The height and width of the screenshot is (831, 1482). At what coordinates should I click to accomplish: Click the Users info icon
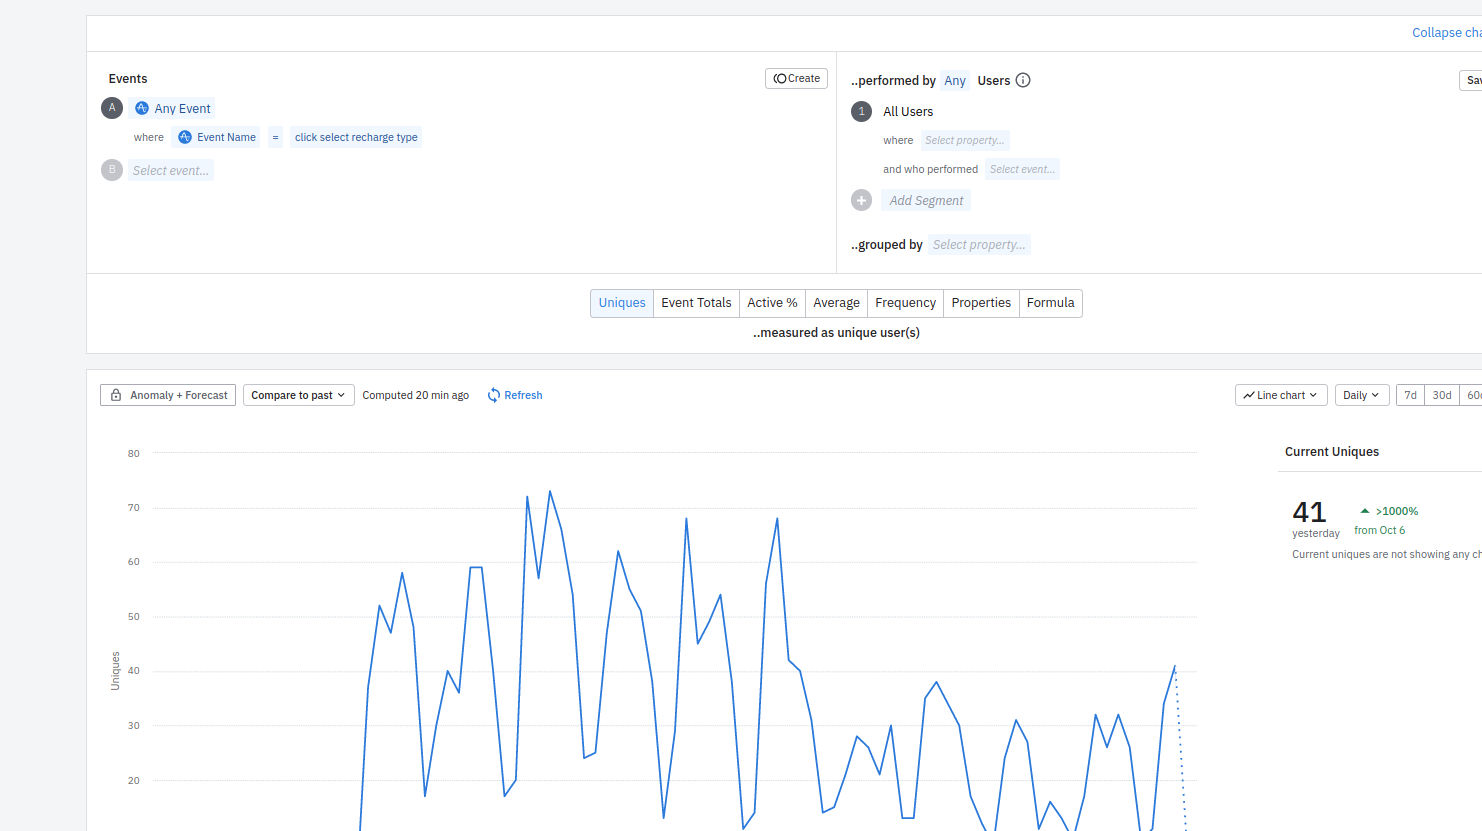tap(1023, 80)
